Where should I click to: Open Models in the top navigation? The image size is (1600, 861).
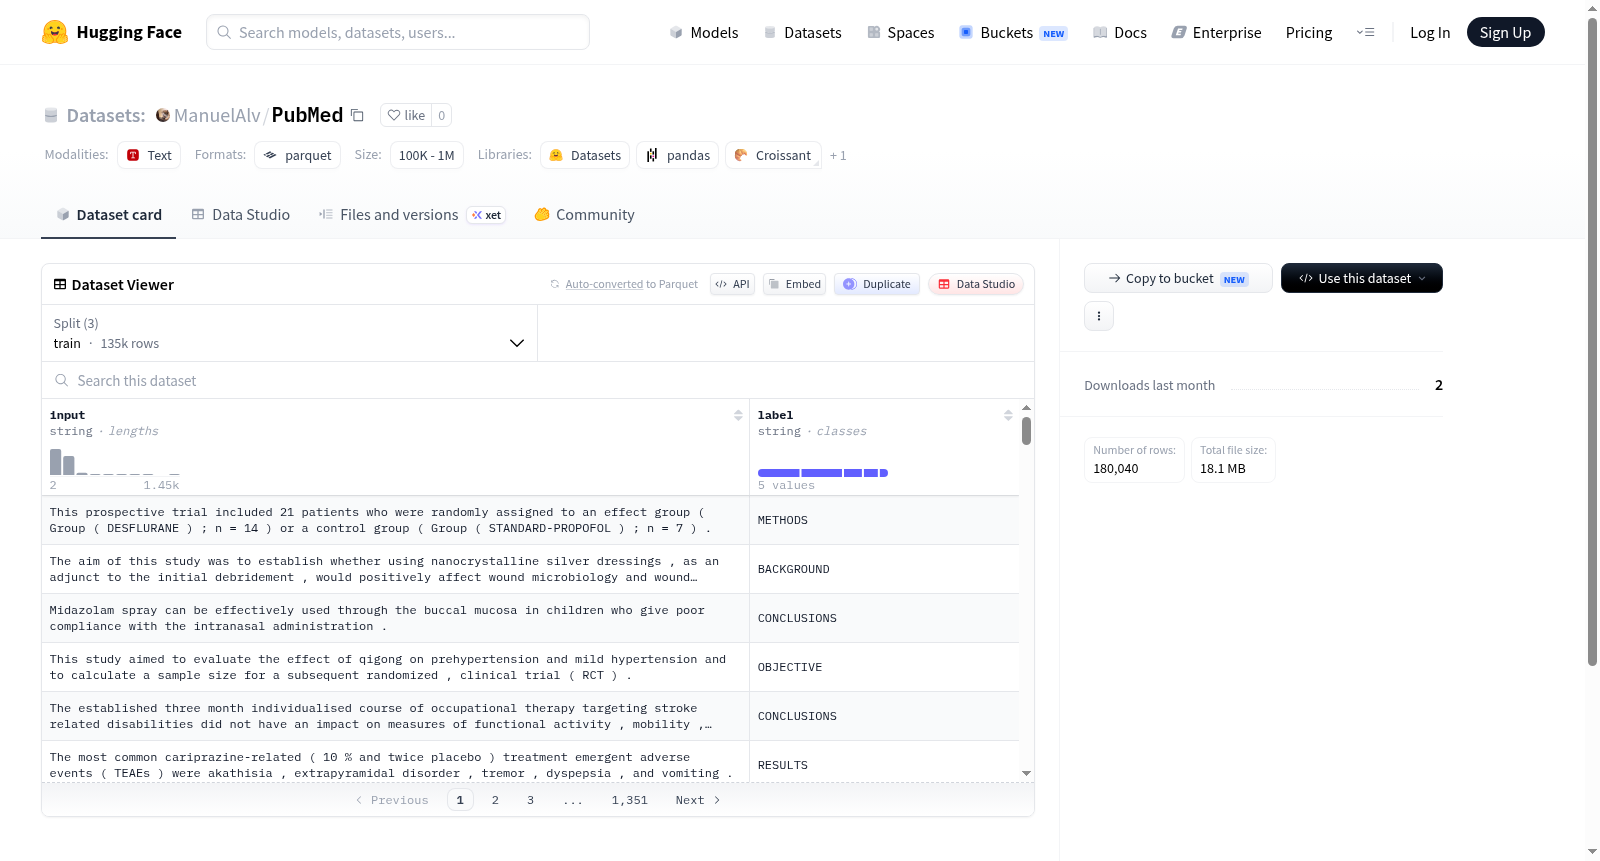pos(704,32)
